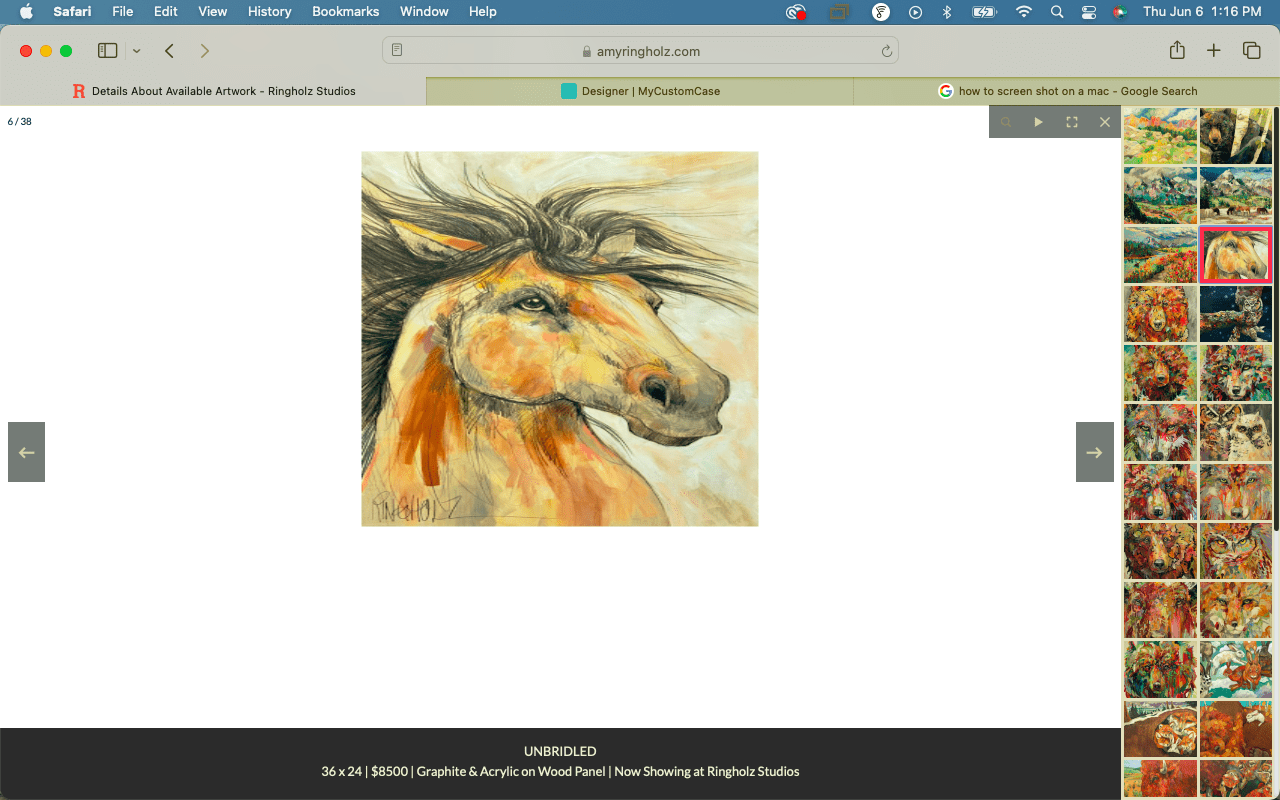This screenshot has height=800, width=1280.
Task: Click the thumbnail strip scrollbar
Action: (x=1276, y=320)
